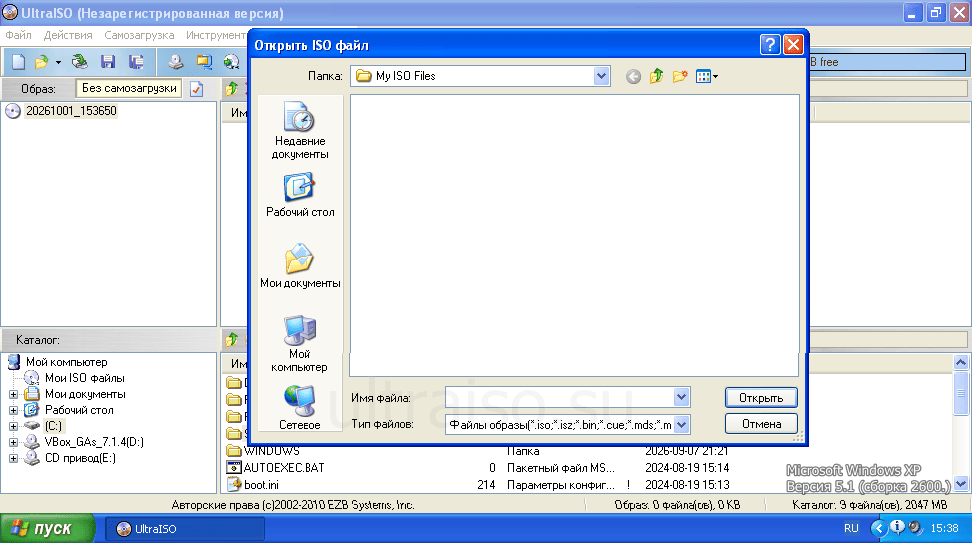This screenshot has height=543, width=972.
Task: Open Сетевое in places bar
Action: [300, 407]
